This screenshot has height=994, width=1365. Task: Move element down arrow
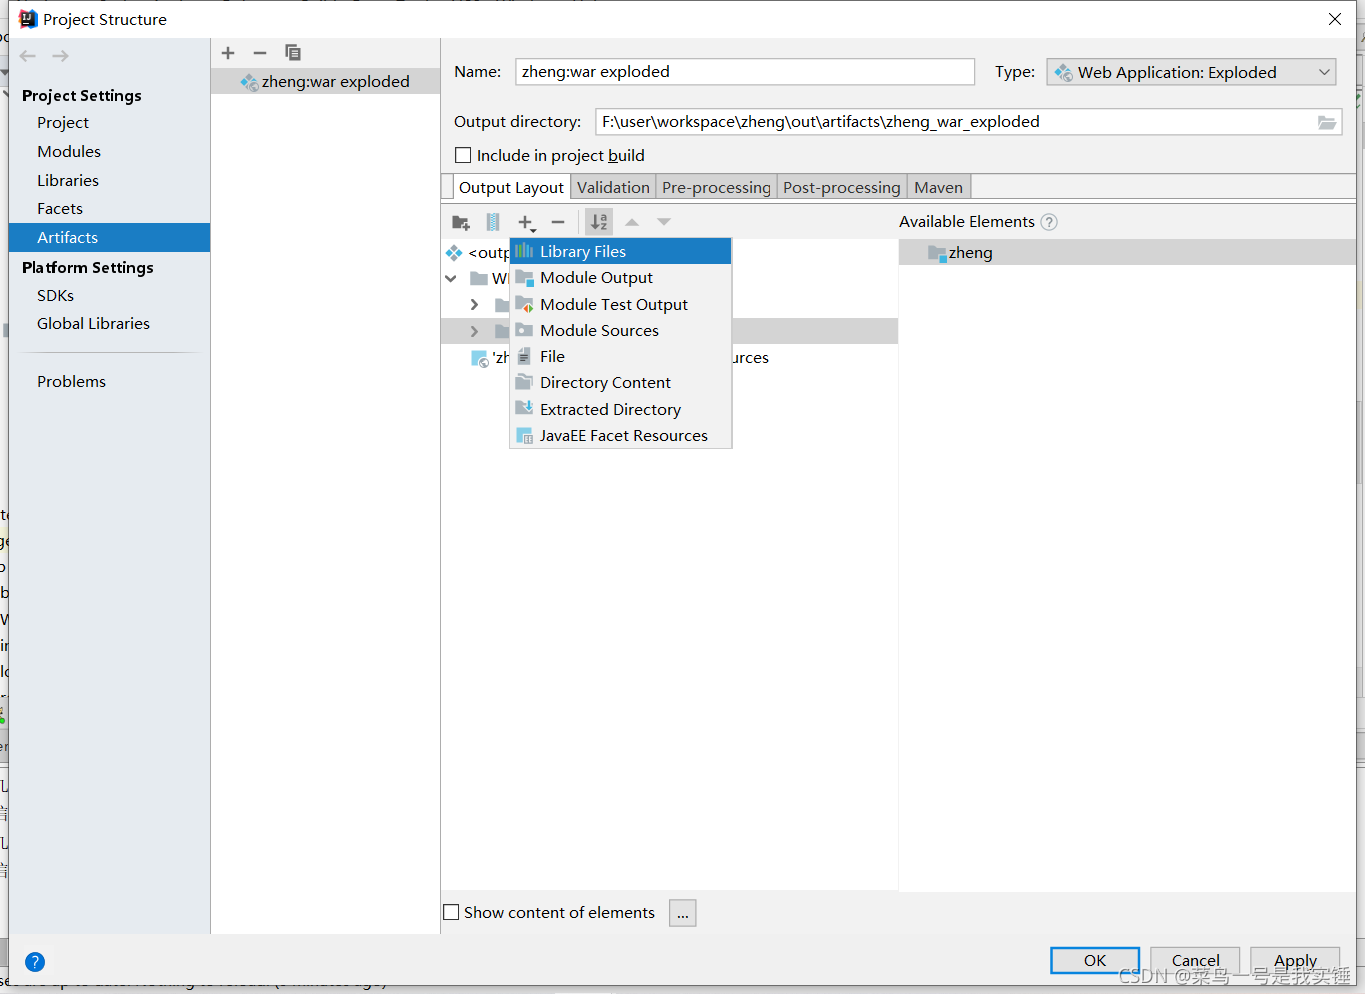[x=664, y=222]
